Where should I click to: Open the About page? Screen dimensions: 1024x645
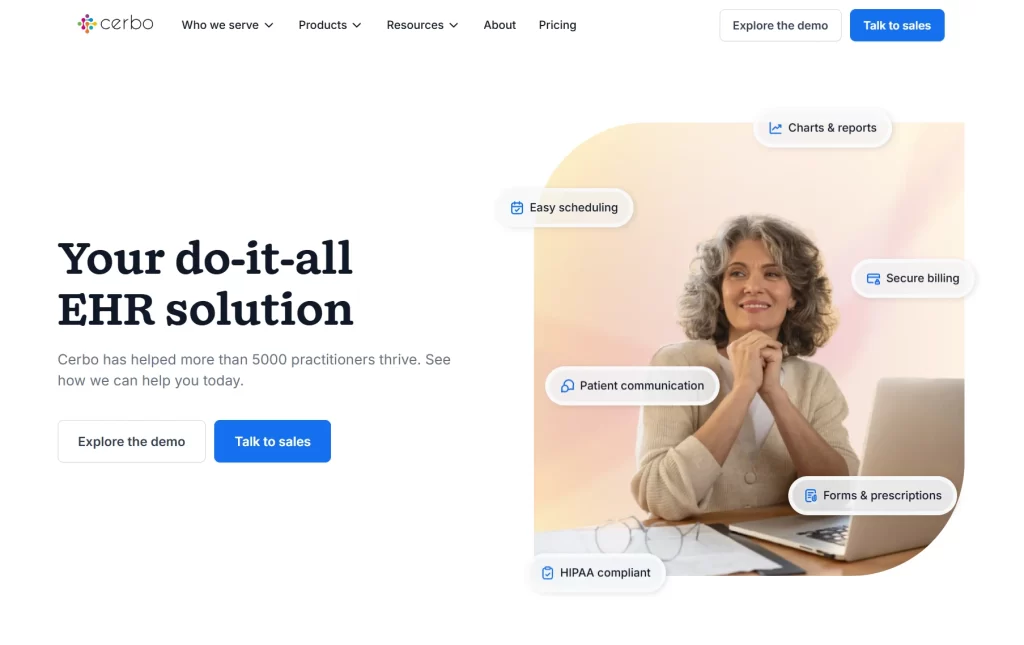point(500,25)
